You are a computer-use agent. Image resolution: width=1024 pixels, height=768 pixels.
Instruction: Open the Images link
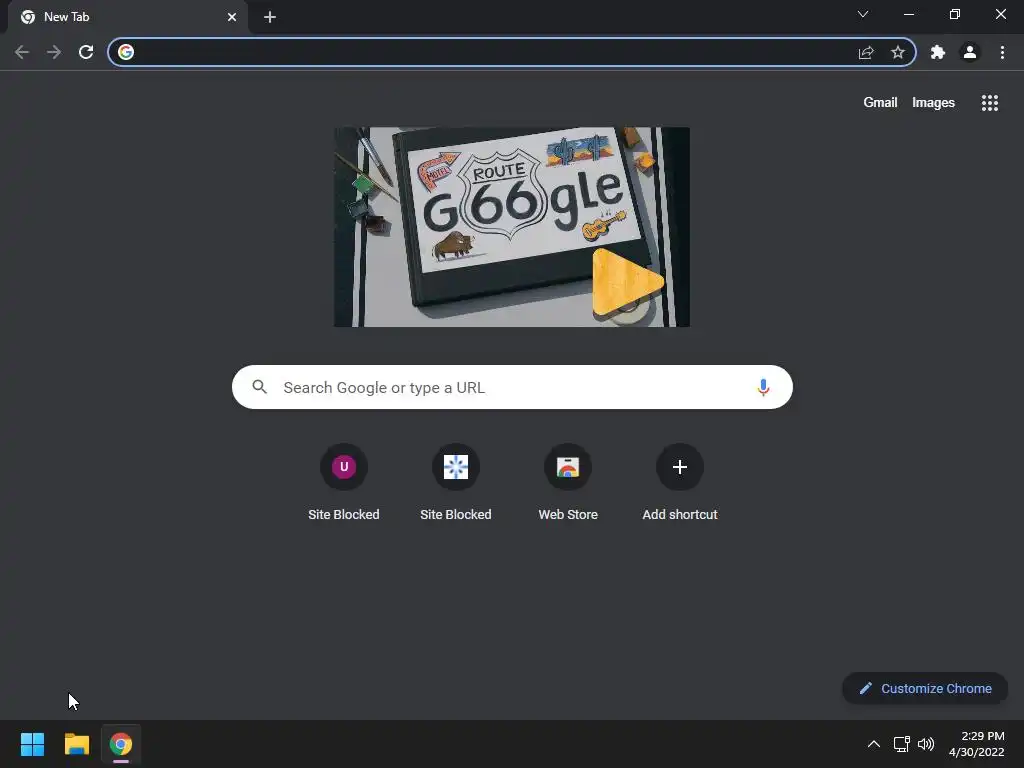(x=933, y=103)
